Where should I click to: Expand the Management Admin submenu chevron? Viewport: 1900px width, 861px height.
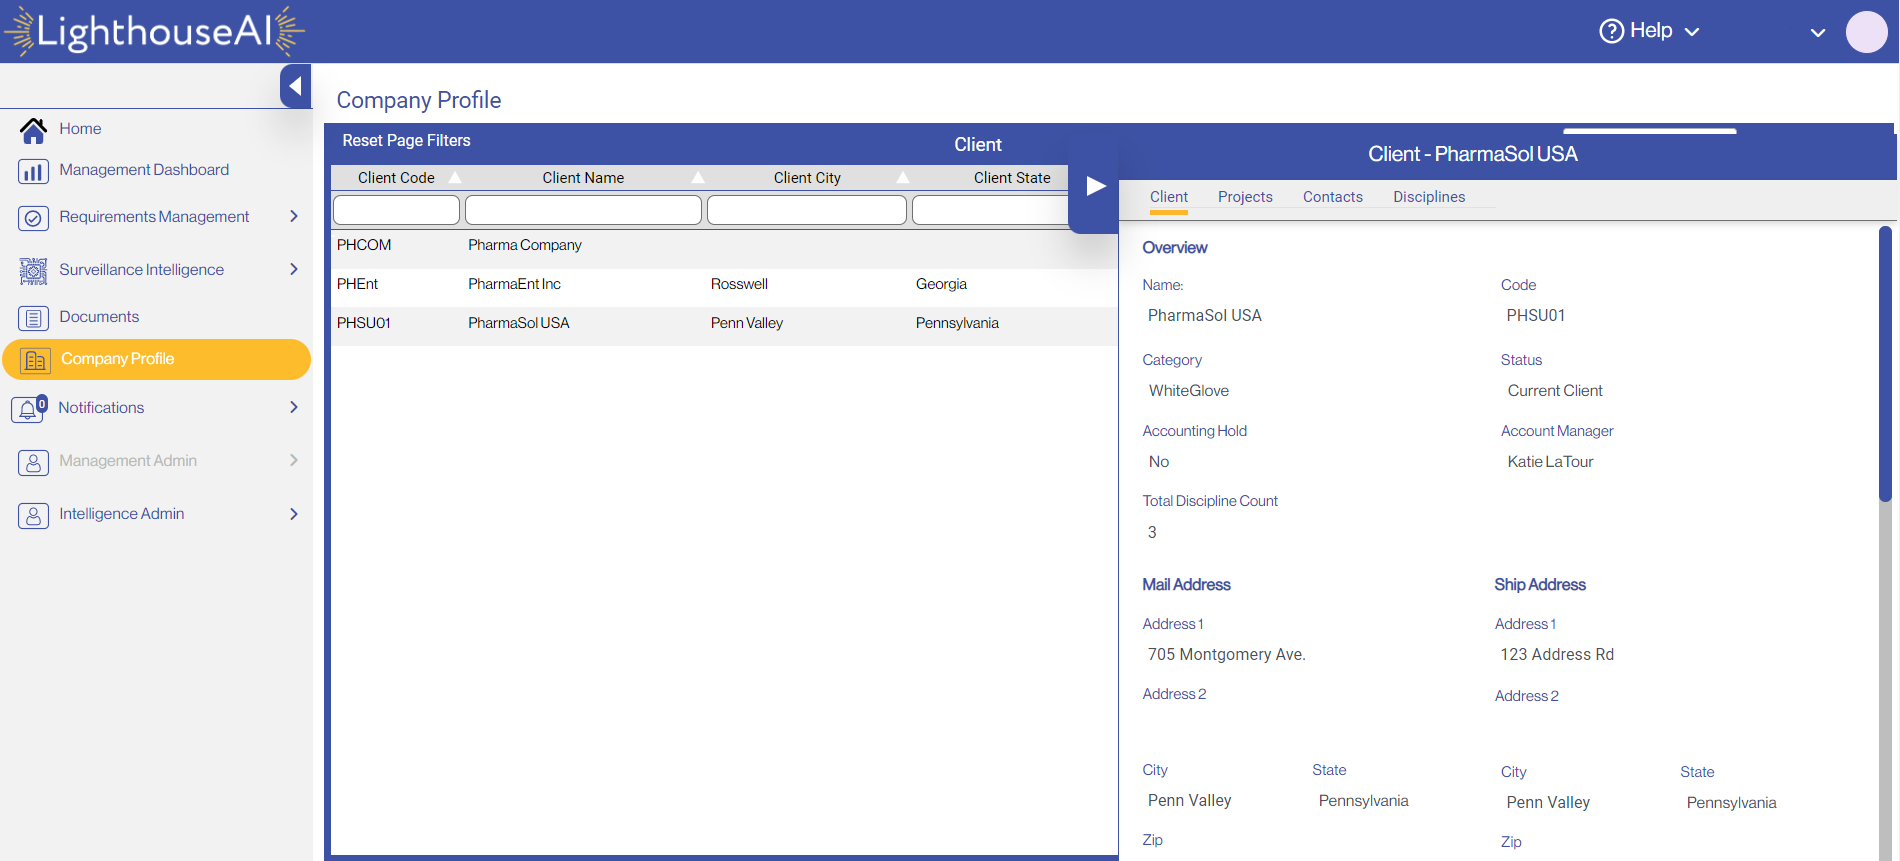pyautogui.click(x=294, y=460)
